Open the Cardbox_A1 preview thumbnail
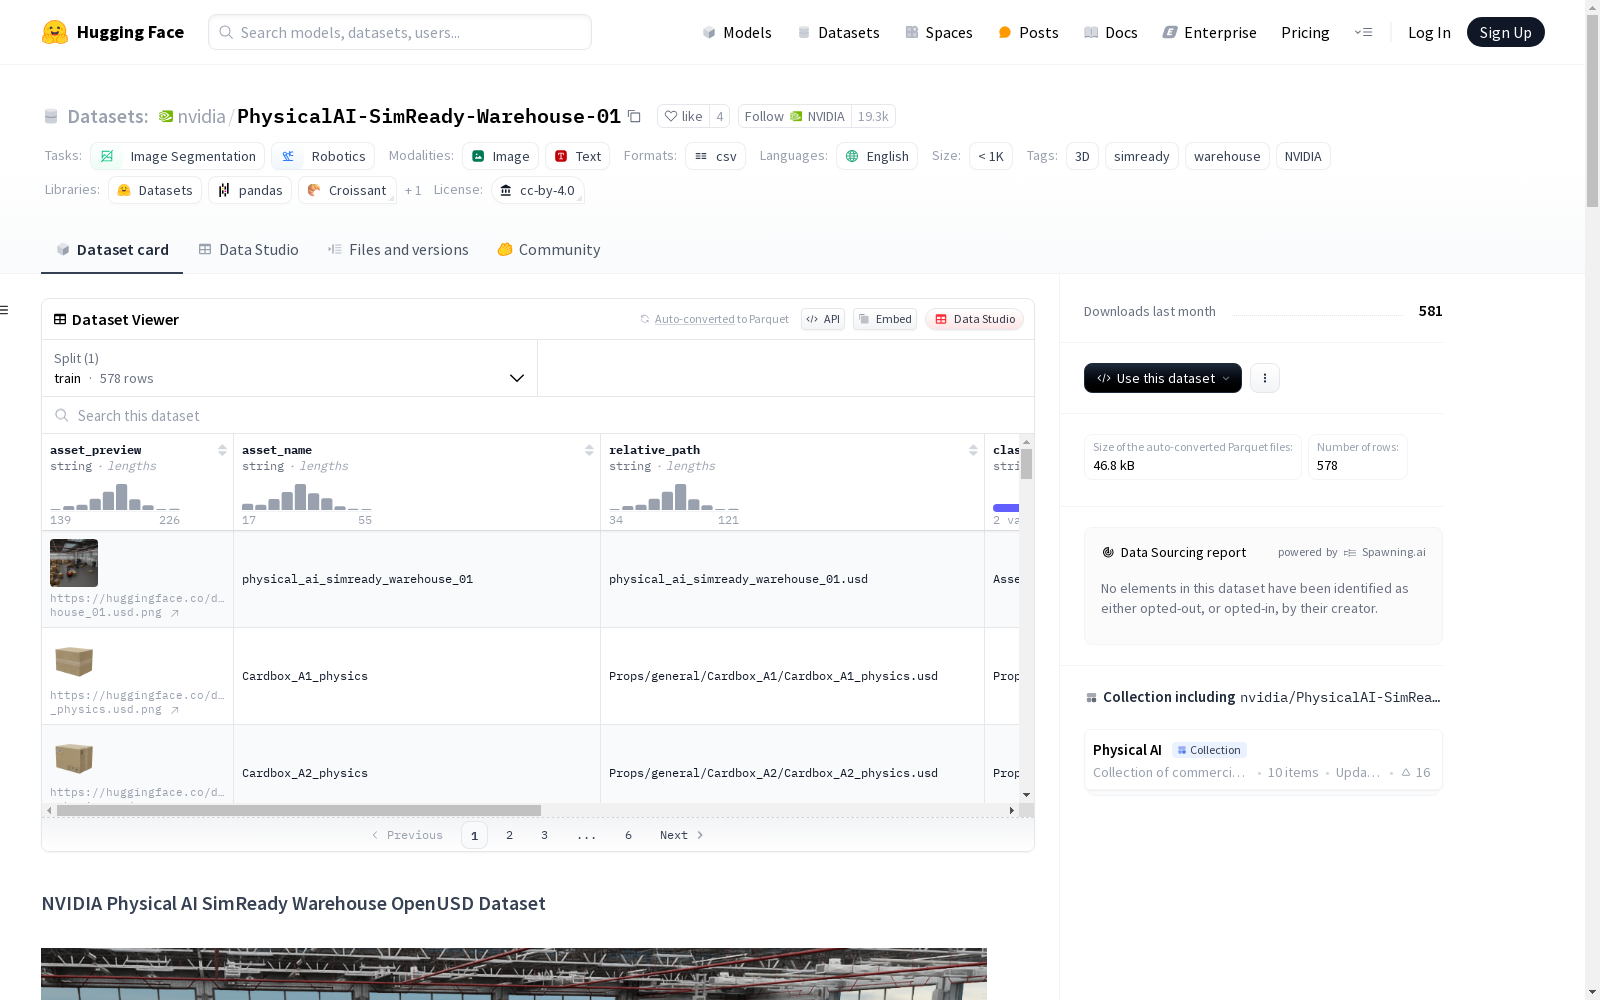The width and height of the screenshot is (1600, 1000). pyautogui.click(x=74, y=661)
